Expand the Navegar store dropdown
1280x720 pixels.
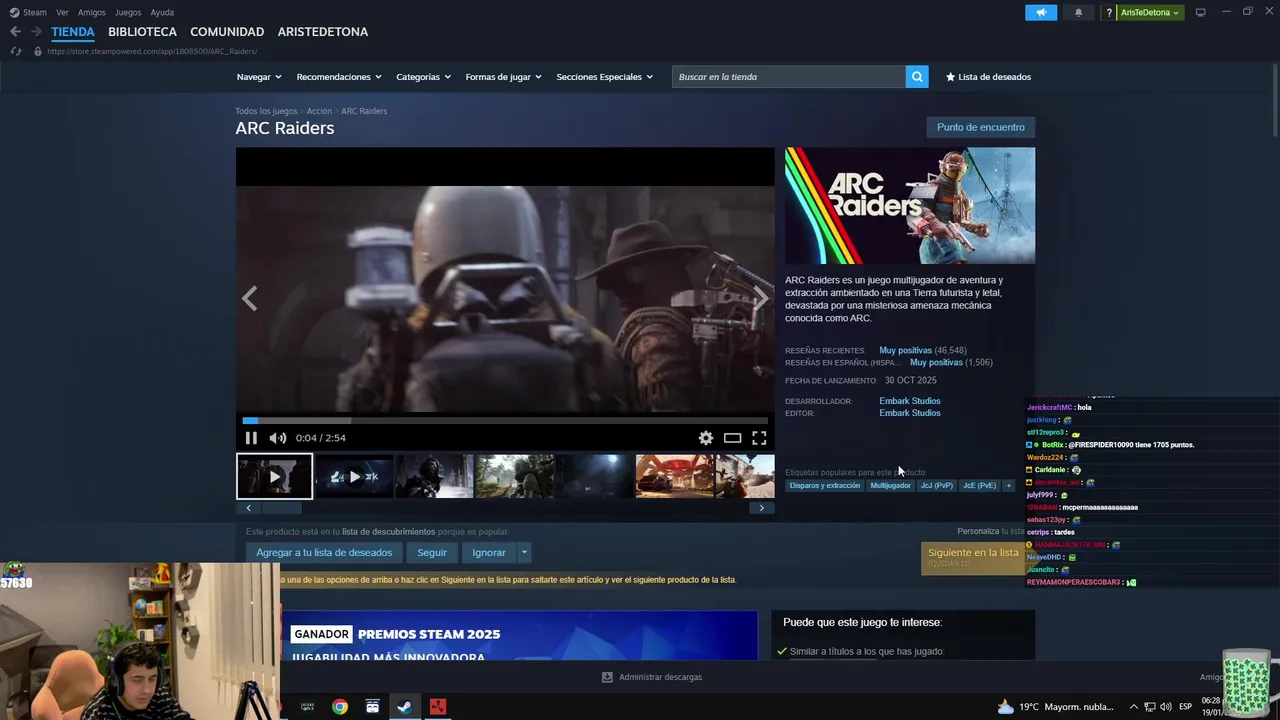[259, 77]
